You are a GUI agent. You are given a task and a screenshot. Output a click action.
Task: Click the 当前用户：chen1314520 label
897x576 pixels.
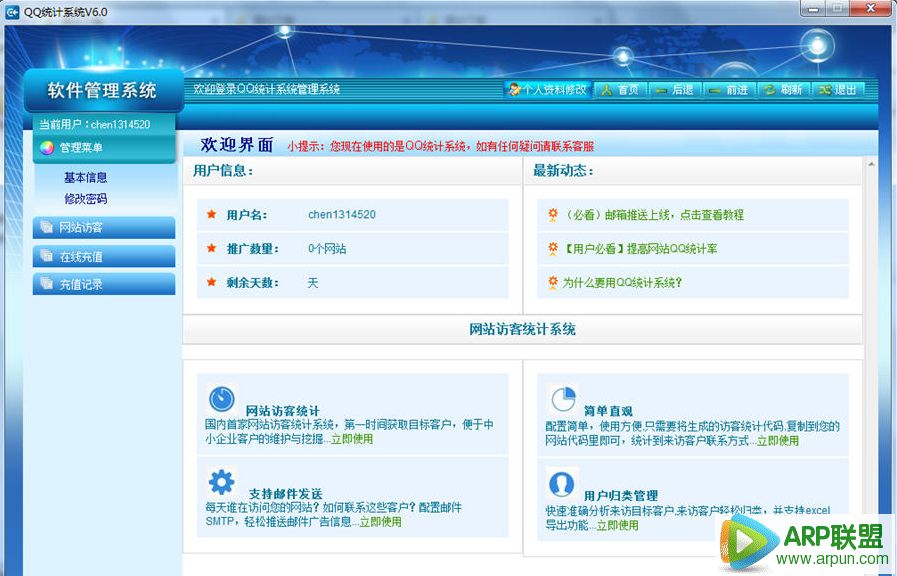click(x=94, y=124)
